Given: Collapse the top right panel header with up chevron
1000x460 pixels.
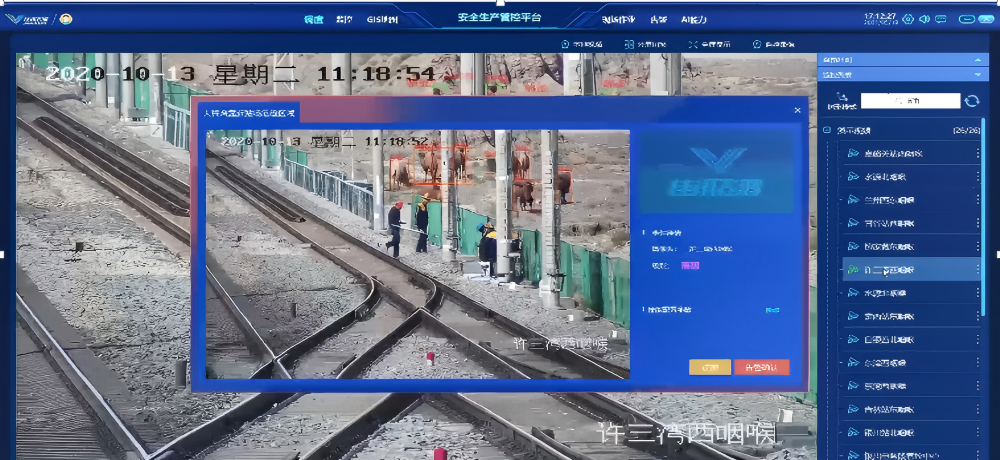Looking at the screenshot, I should point(979,60).
